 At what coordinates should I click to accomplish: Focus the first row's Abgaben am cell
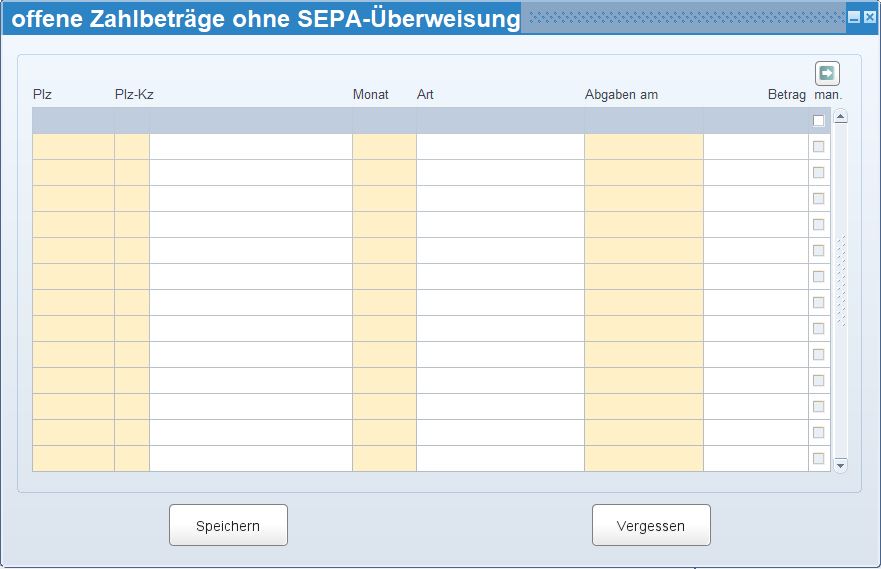pos(644,147)
